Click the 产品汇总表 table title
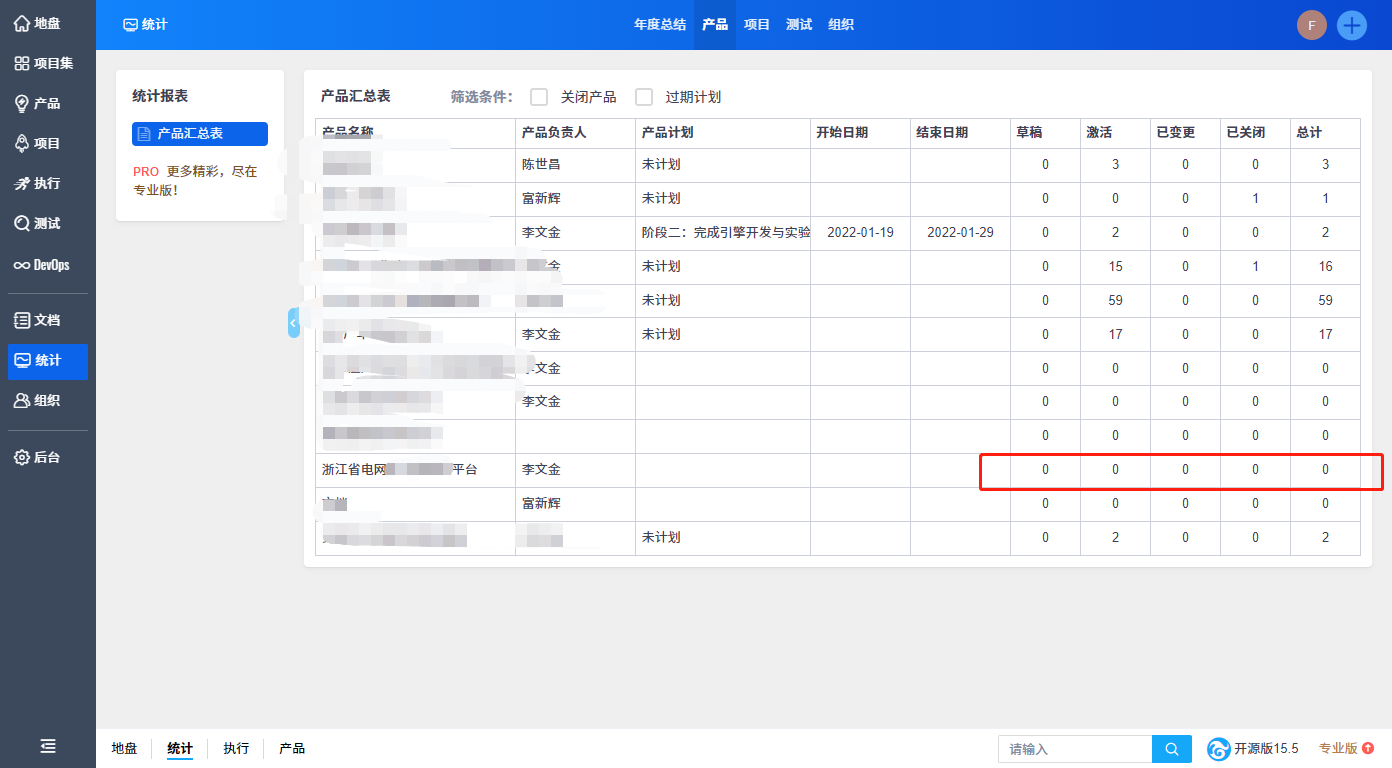The height and width of the screenshot is (768, 1392). point(355,96)
